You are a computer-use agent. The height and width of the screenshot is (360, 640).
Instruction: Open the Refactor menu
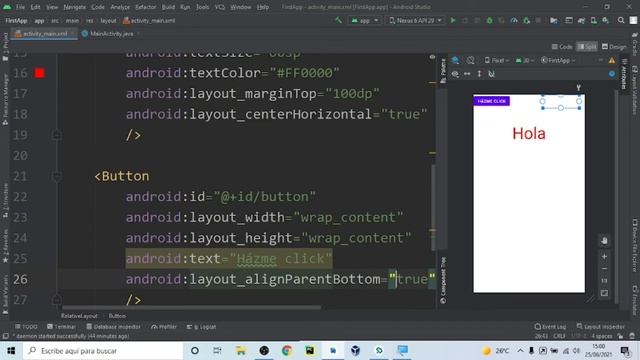coord(146,7)
